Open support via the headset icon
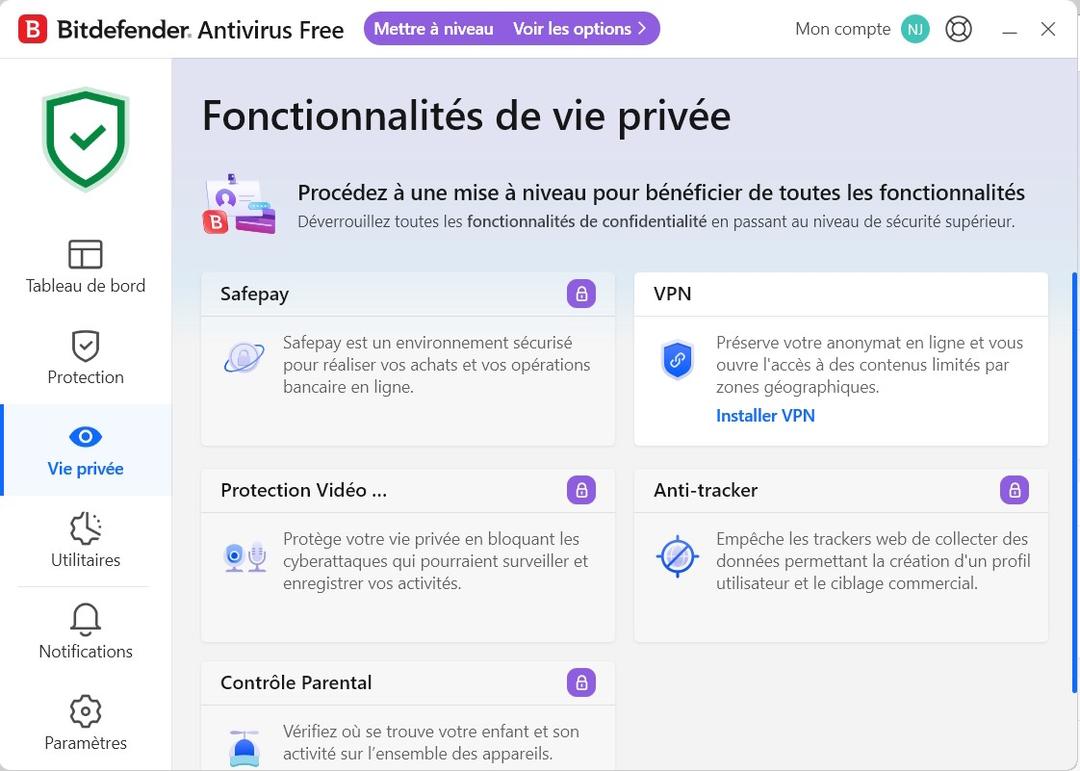Viewport: 1080px width, 771px height. coord(958,29)
